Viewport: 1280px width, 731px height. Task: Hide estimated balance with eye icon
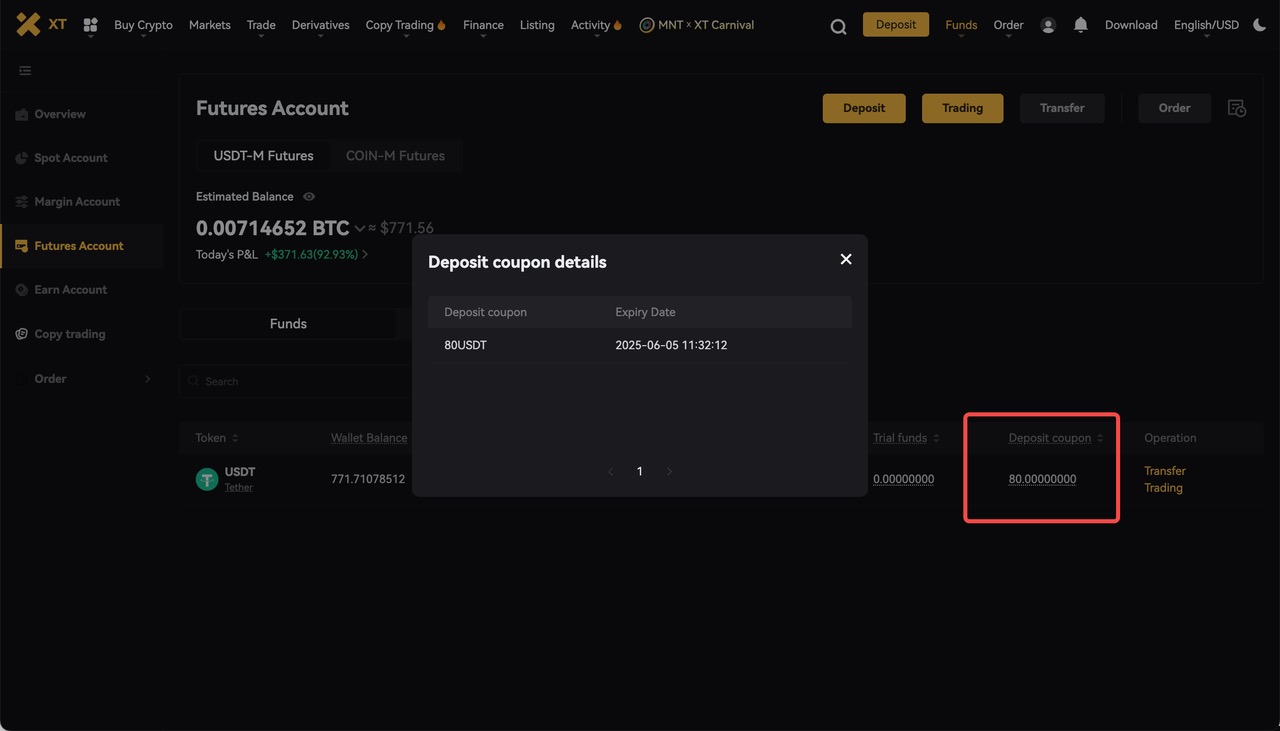(x=309, y=197)
